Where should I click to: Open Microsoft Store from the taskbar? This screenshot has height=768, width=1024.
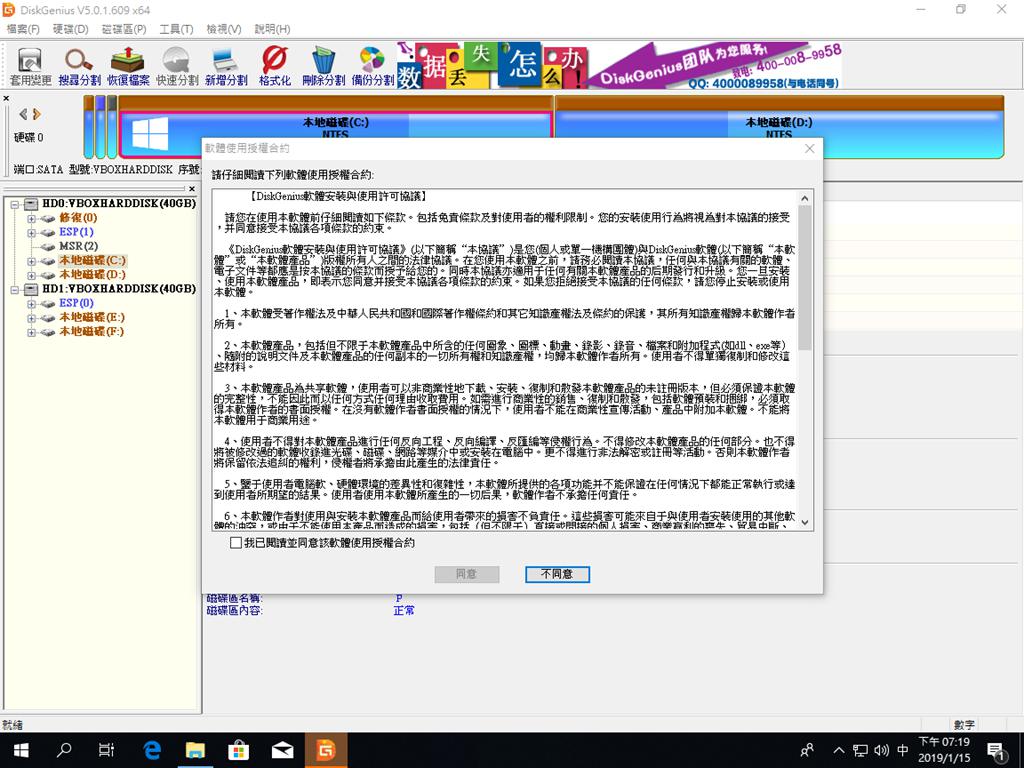pos(238,750)
